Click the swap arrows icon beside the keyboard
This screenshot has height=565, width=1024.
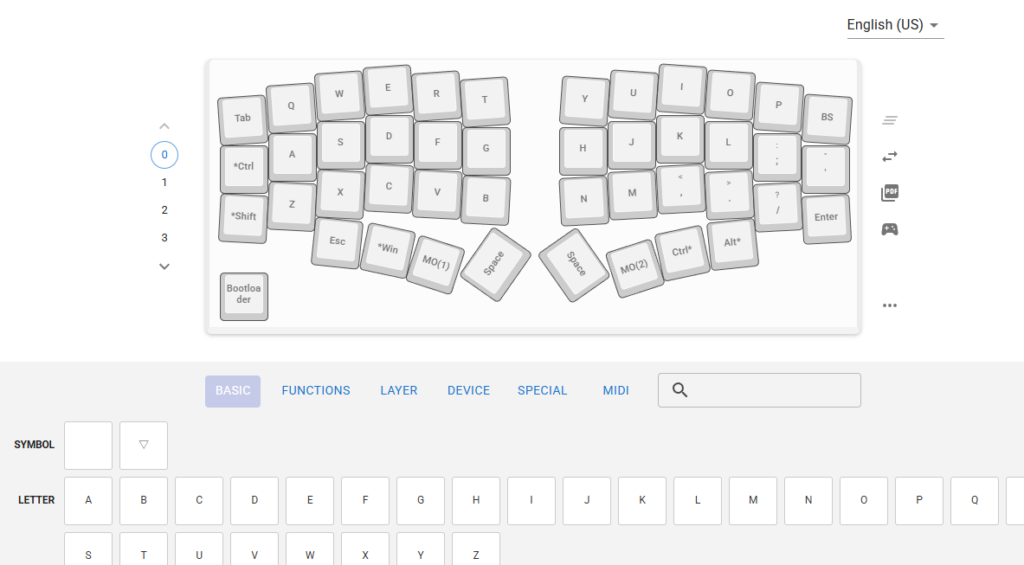(889, 157)
